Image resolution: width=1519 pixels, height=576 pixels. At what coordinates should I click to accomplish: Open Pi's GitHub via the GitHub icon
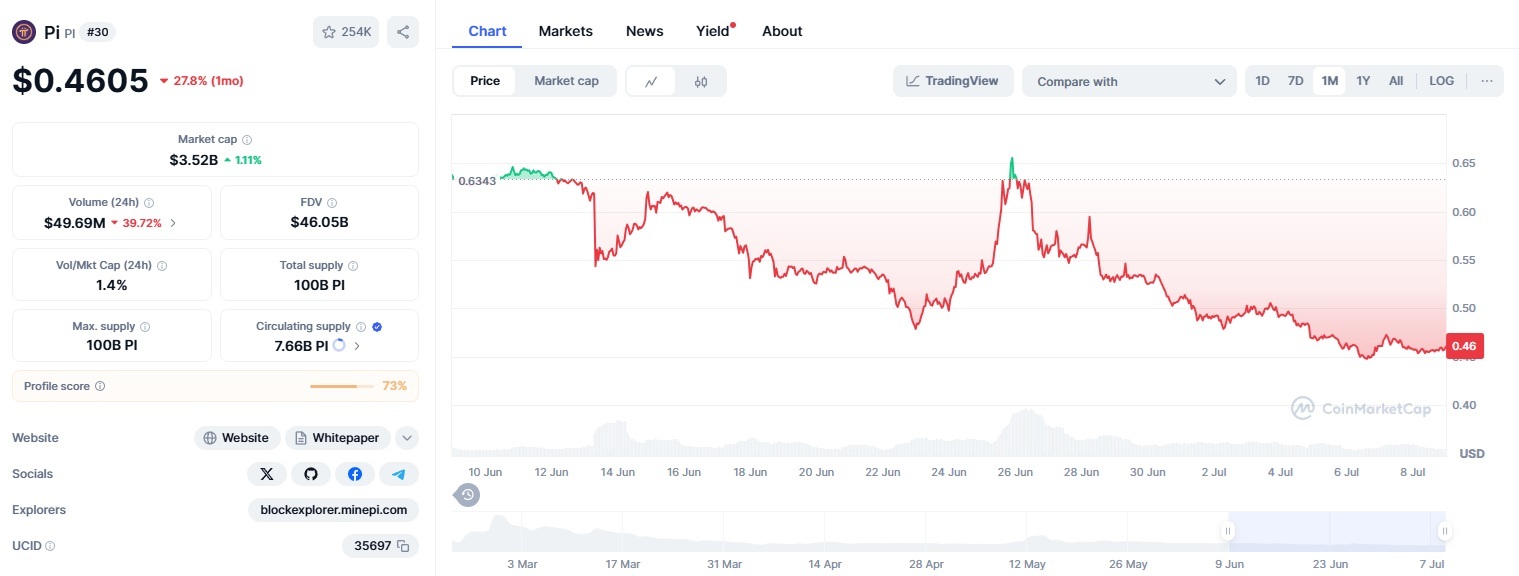[311, 473]
